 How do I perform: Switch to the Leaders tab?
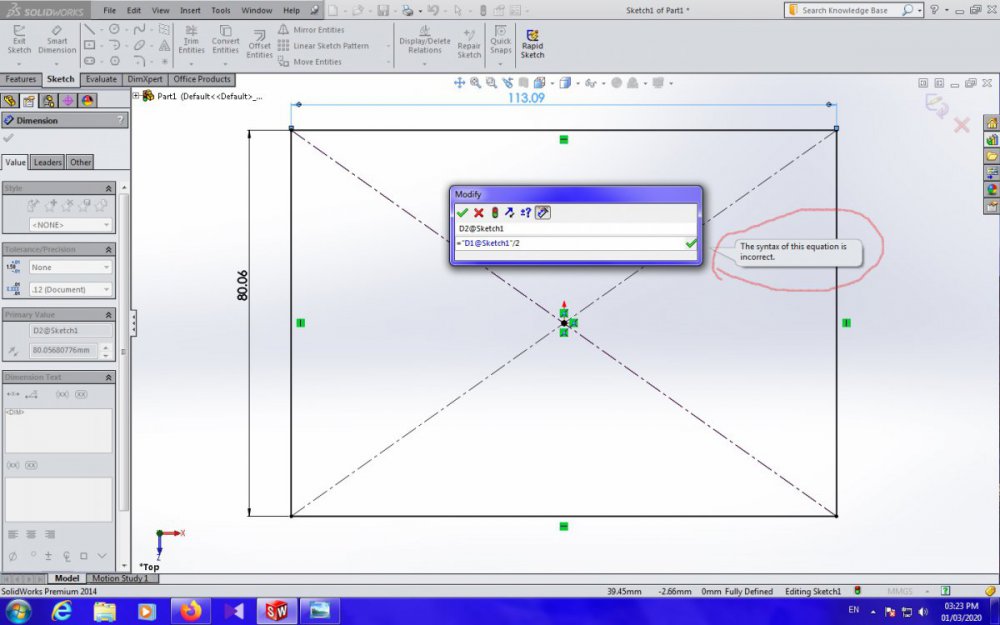point(47,162)
